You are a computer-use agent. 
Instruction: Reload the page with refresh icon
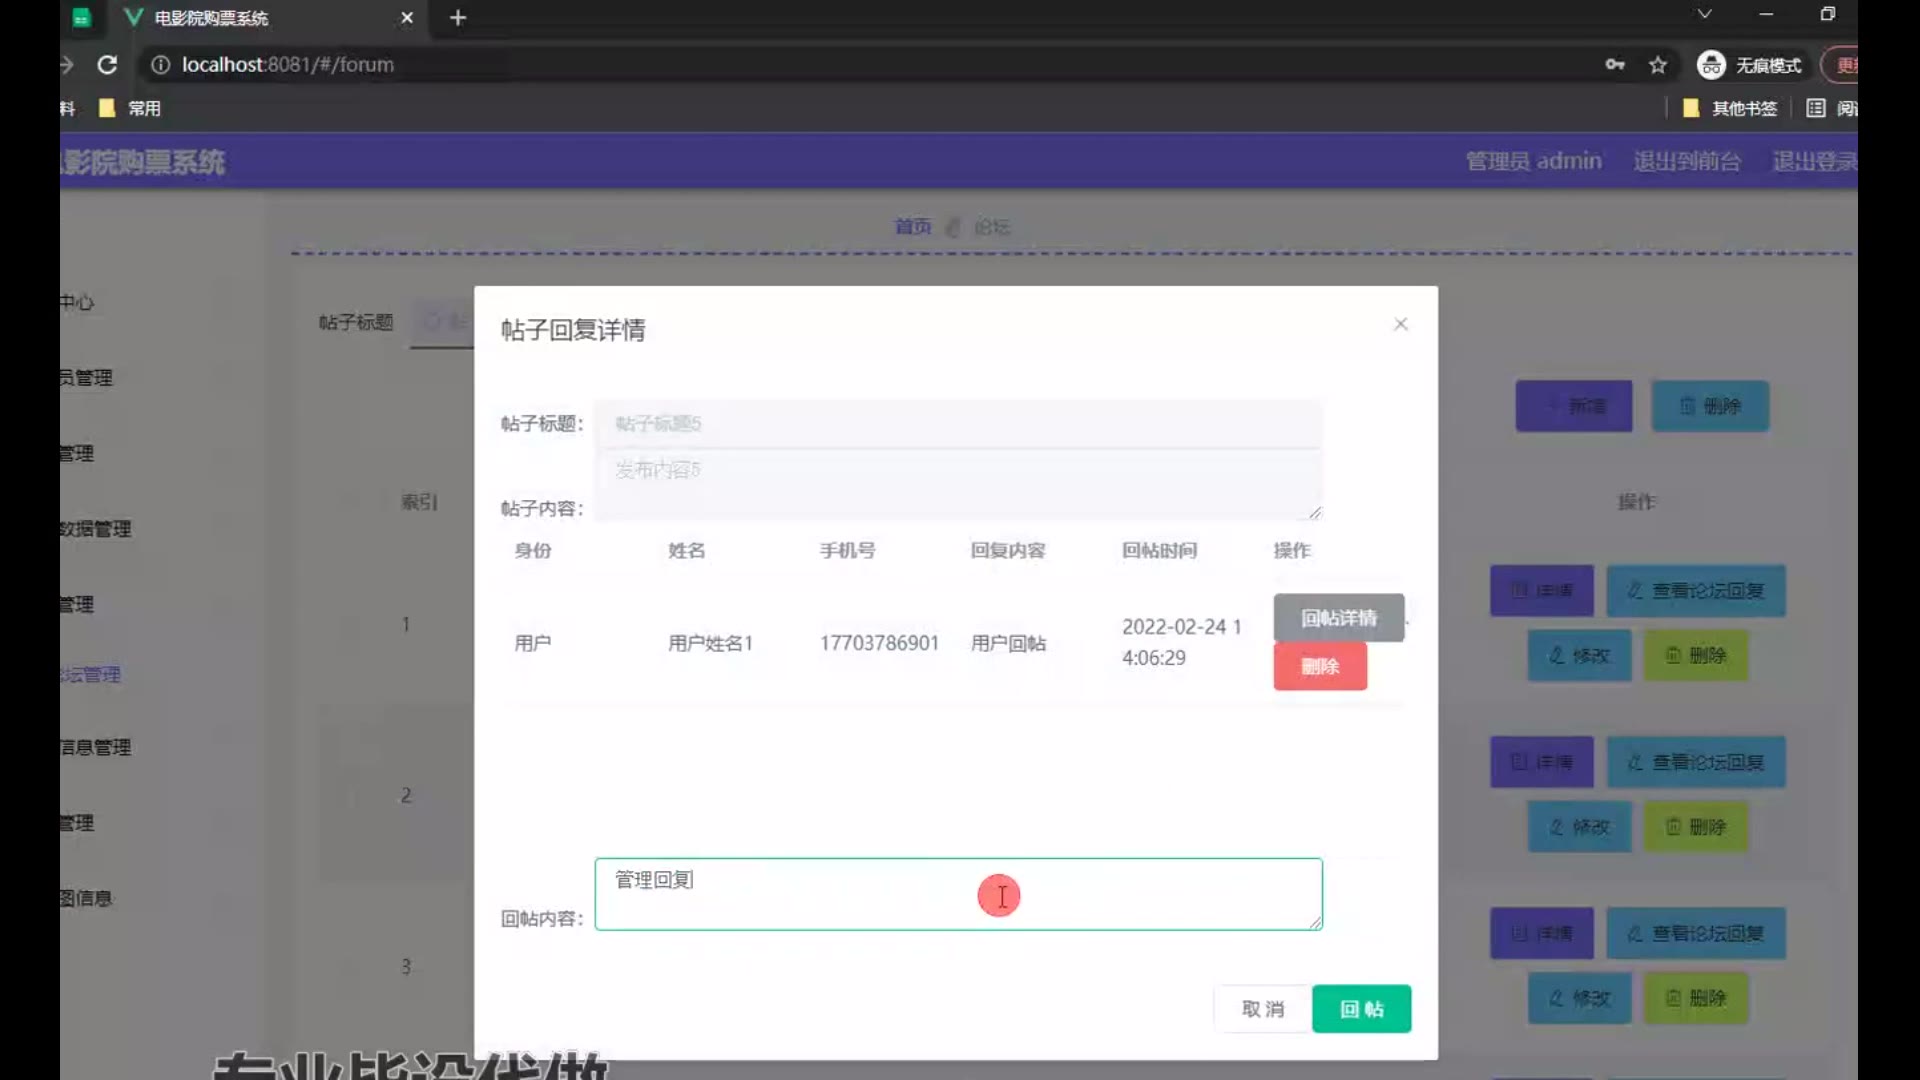pos(107,65)
